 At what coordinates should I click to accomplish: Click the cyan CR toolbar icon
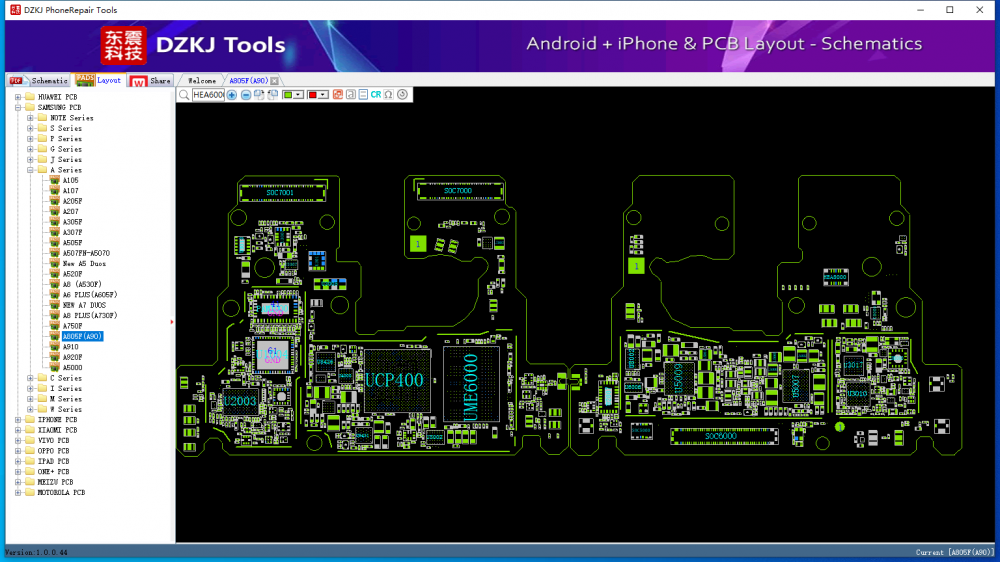coord(376,94)
